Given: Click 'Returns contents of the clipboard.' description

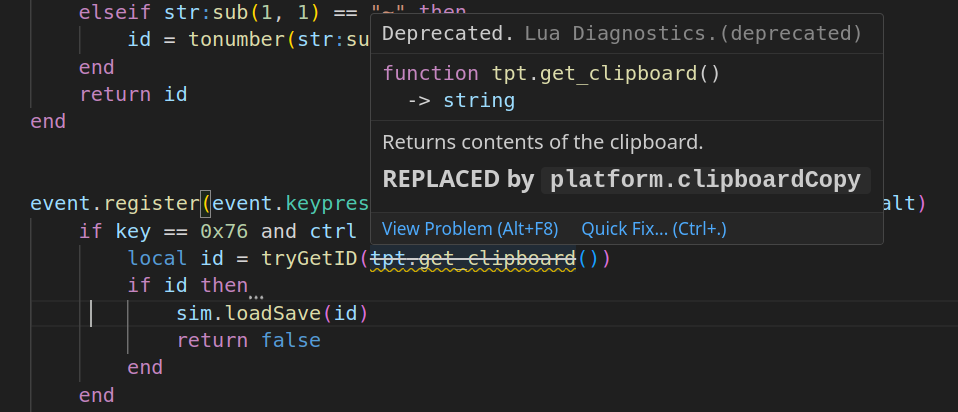Looking at the screenshot, I should pyautogui.click(x=543, y=143).
